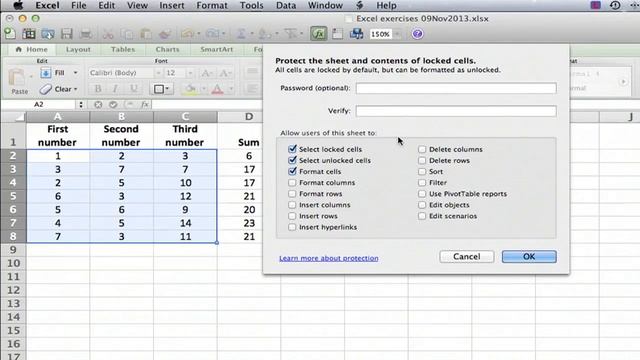Enable Format columns checkbox

pos(292,182)
